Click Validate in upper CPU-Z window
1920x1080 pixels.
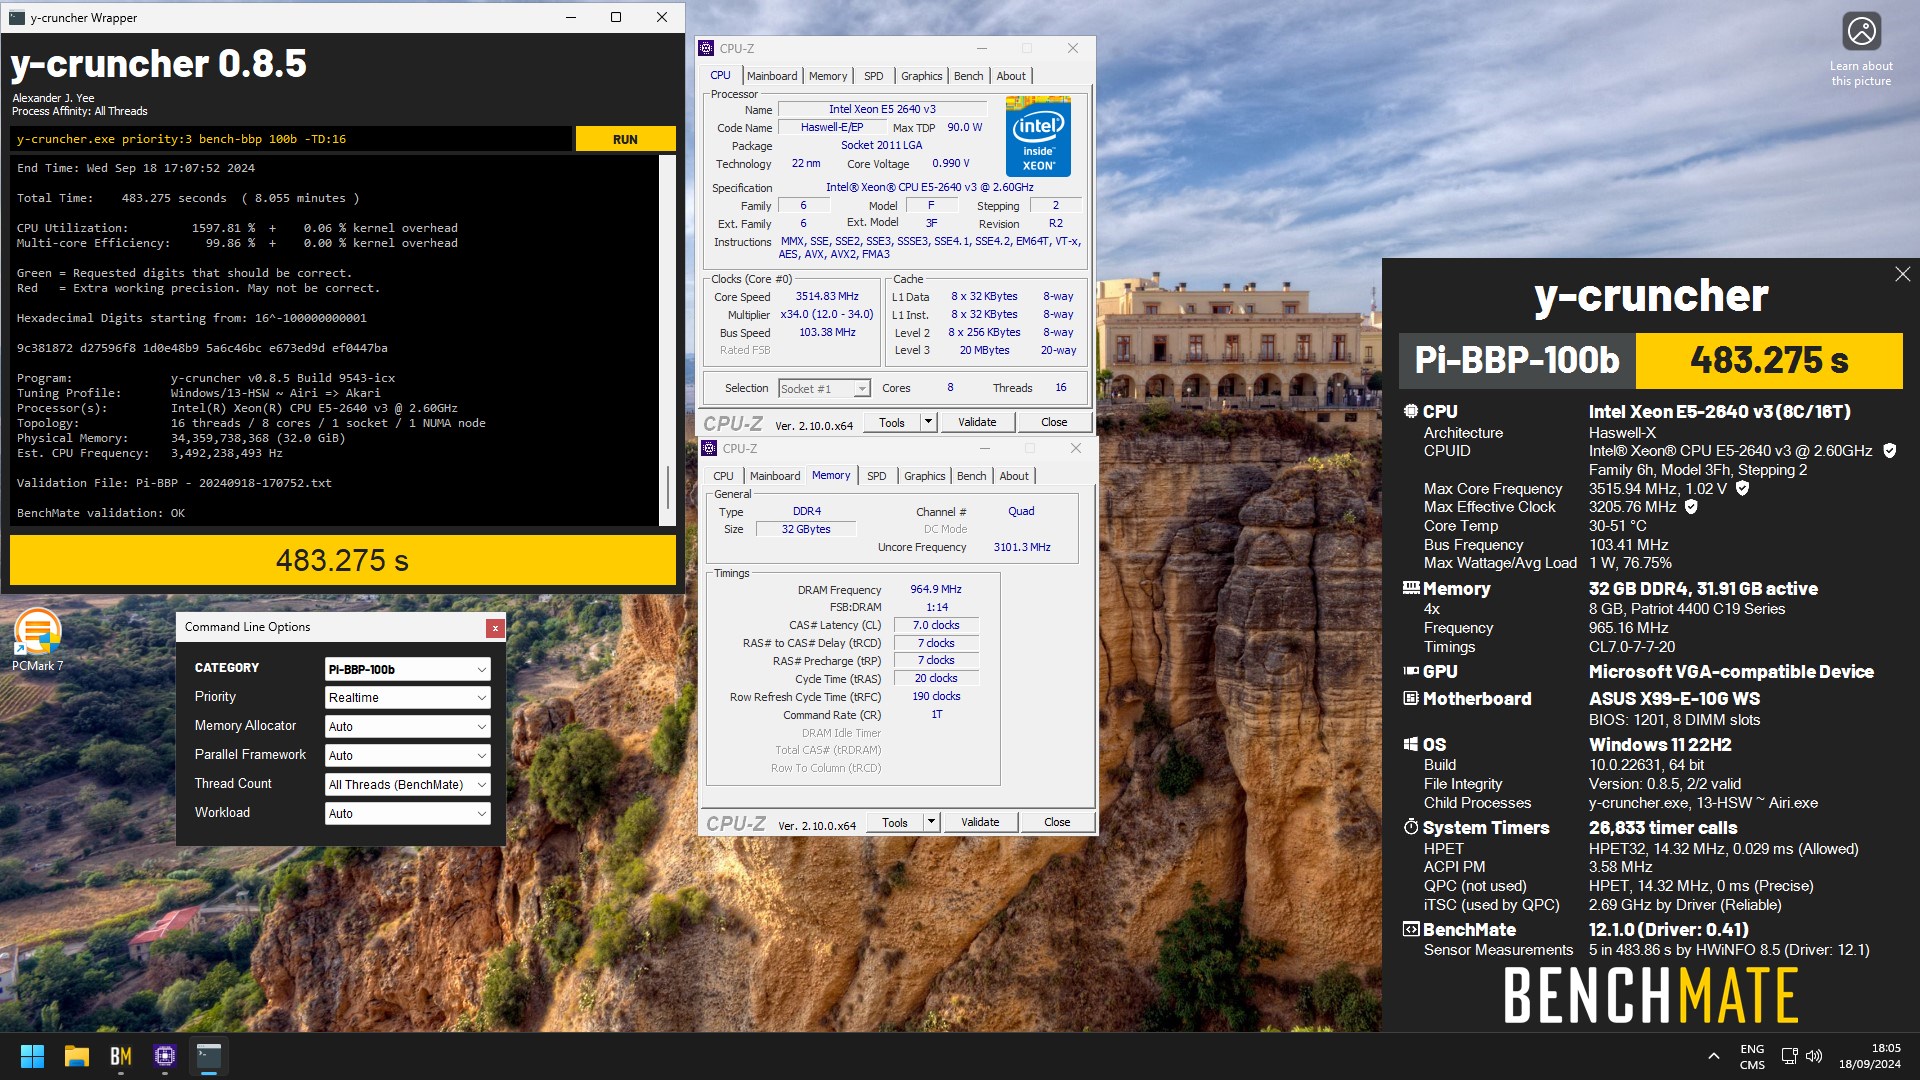point(977,422)
